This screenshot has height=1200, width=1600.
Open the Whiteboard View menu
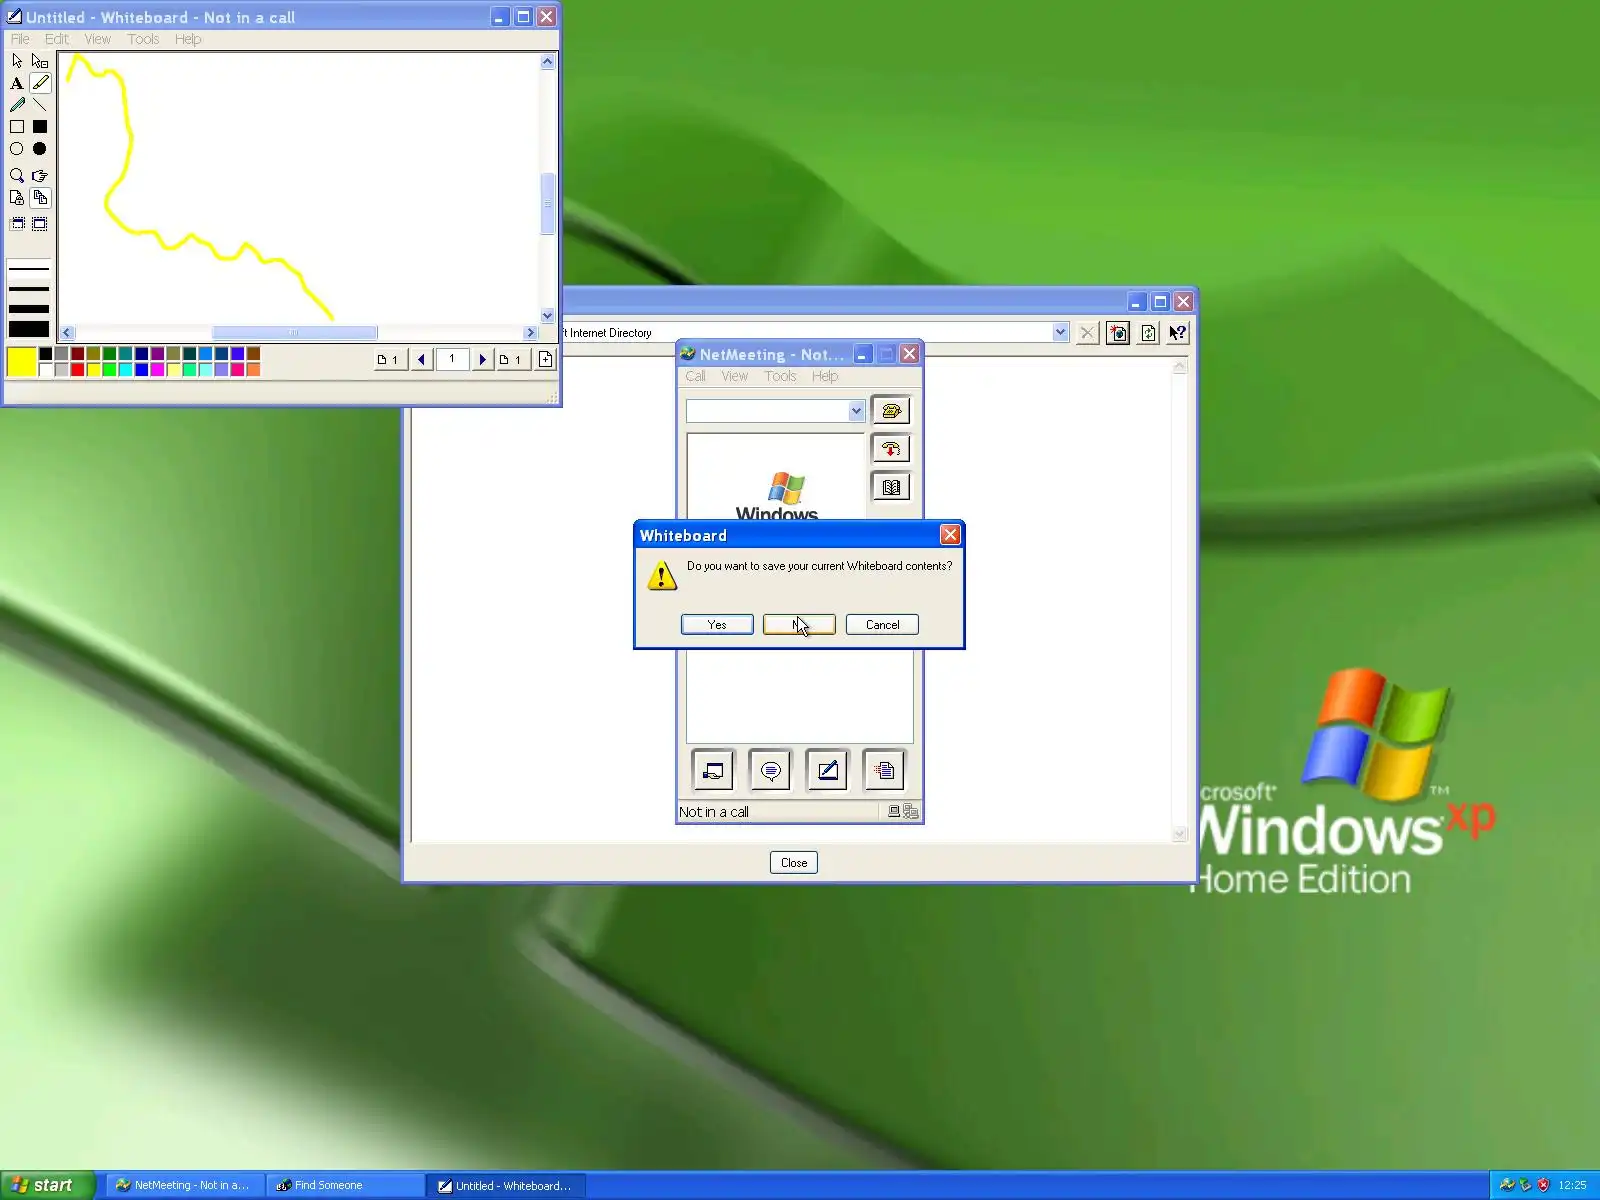[x=98, y=39]
